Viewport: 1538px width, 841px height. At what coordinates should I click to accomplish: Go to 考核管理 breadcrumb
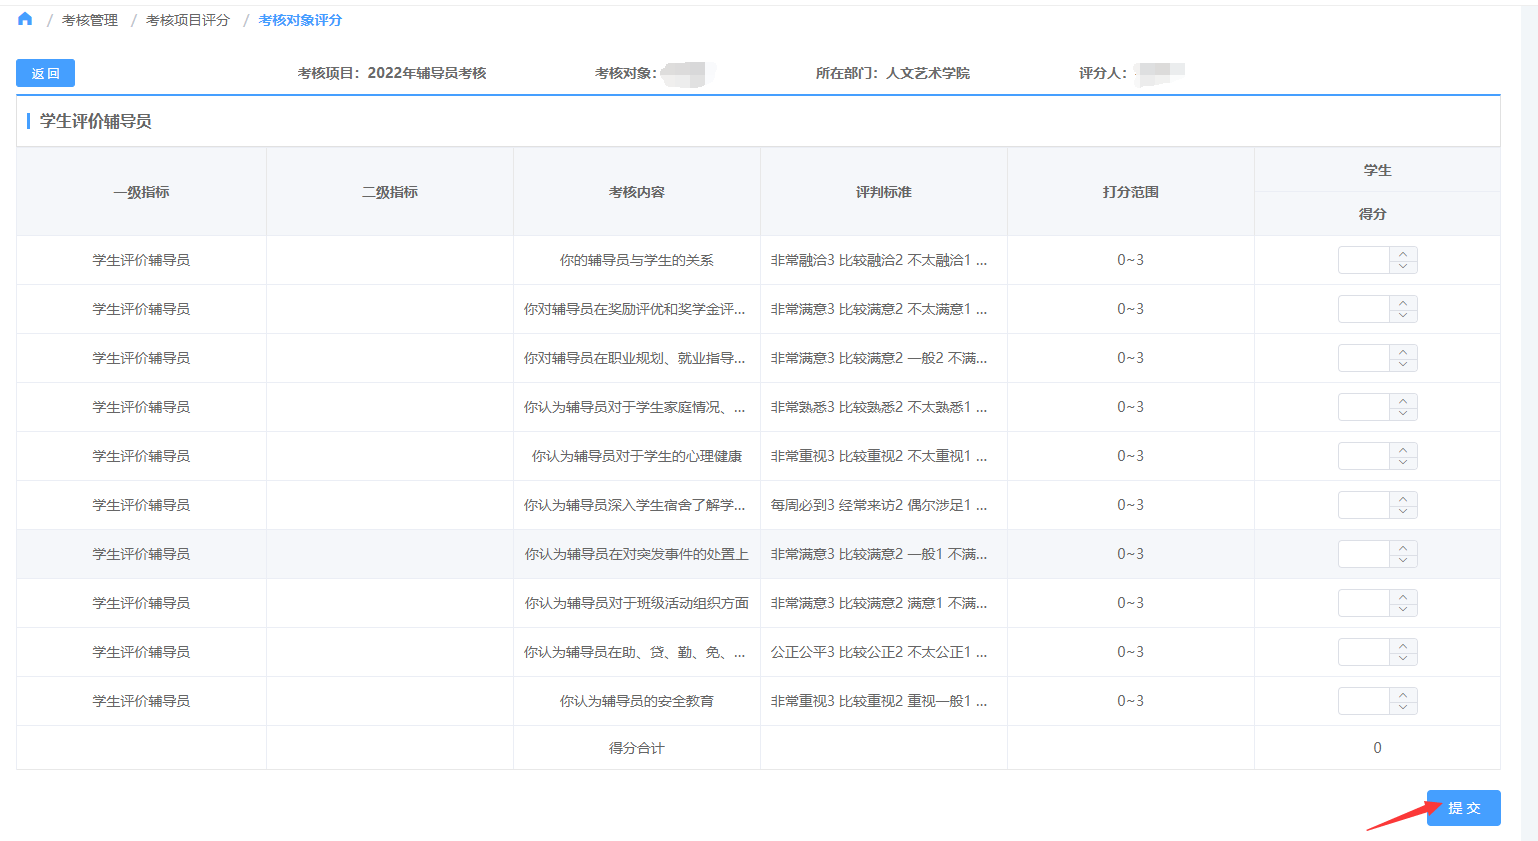(90, 20)
